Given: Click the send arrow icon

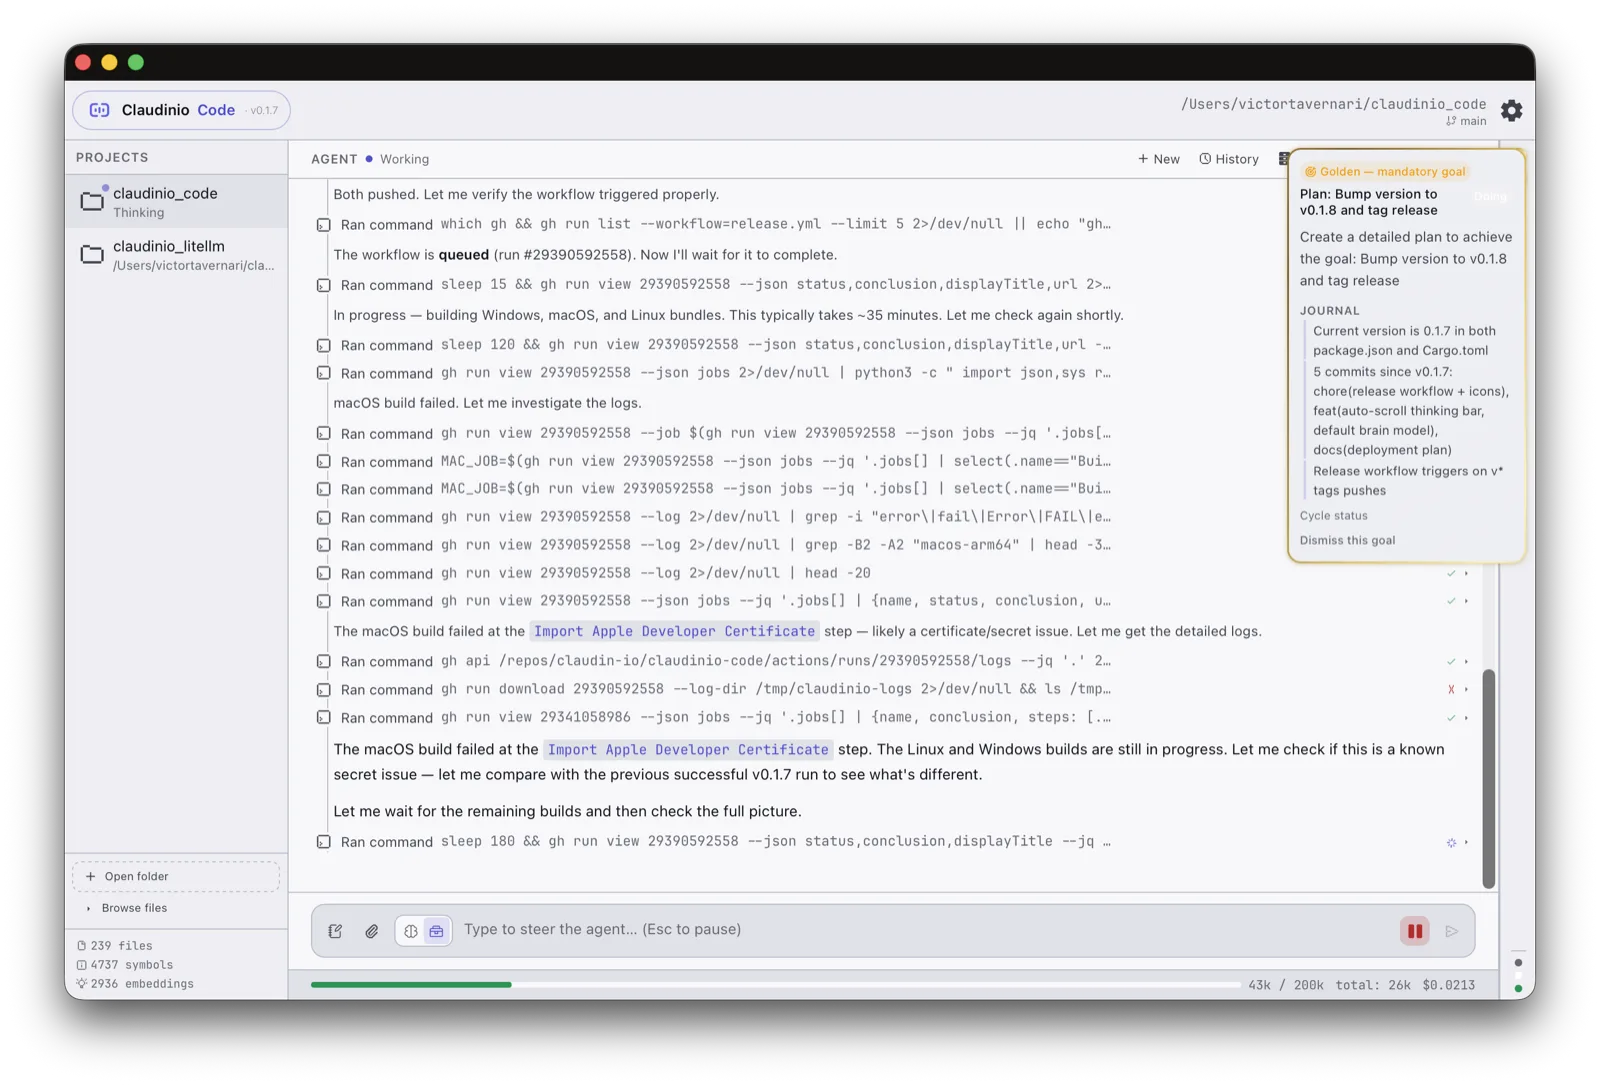Looking at the screenshot, I should click(x=1451, y=931).
